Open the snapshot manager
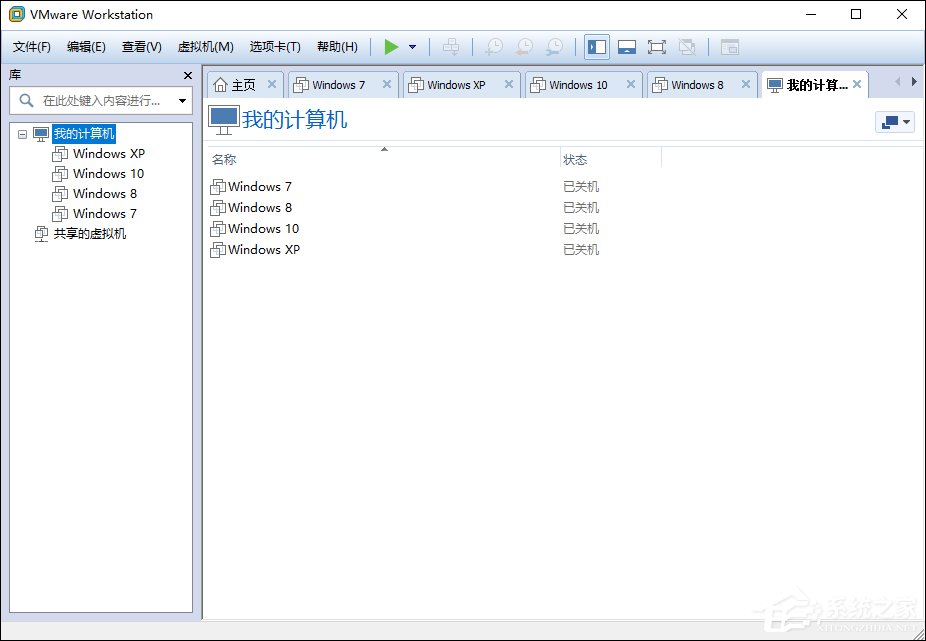This screenshot has width=926, height=641. (553, 46)
